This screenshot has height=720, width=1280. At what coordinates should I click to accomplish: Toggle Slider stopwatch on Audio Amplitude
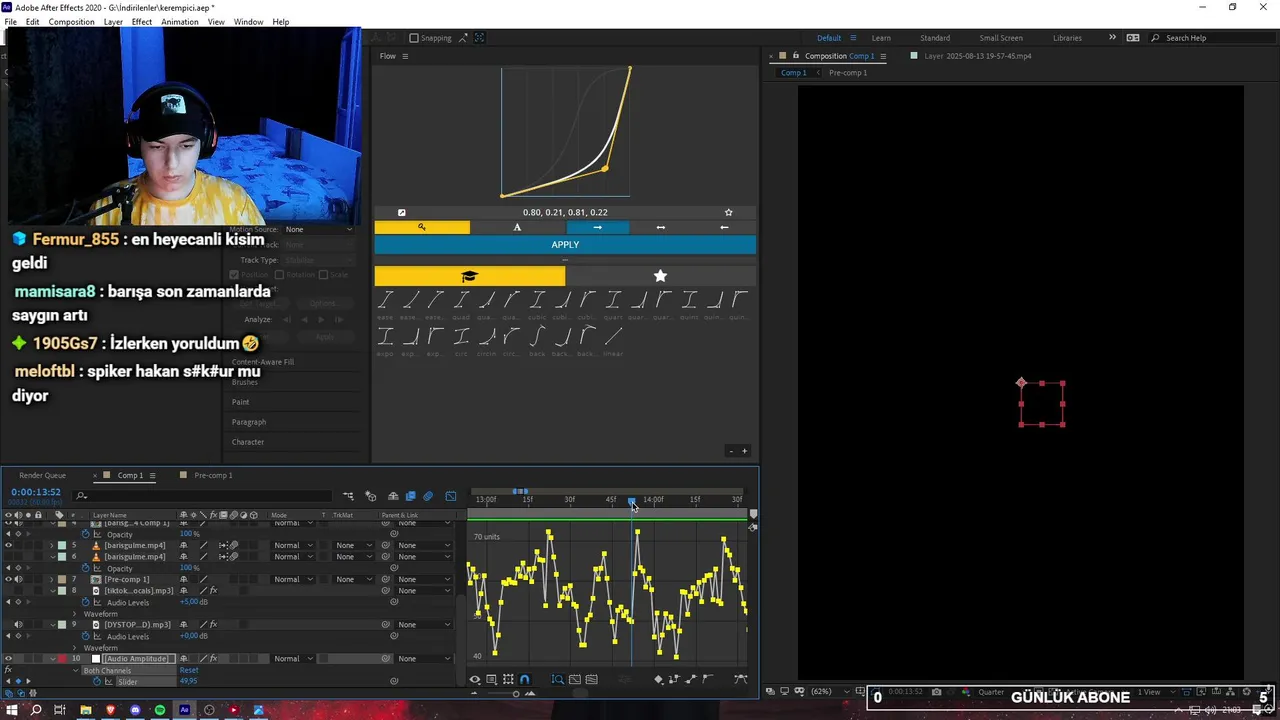[x=97, y=681]
